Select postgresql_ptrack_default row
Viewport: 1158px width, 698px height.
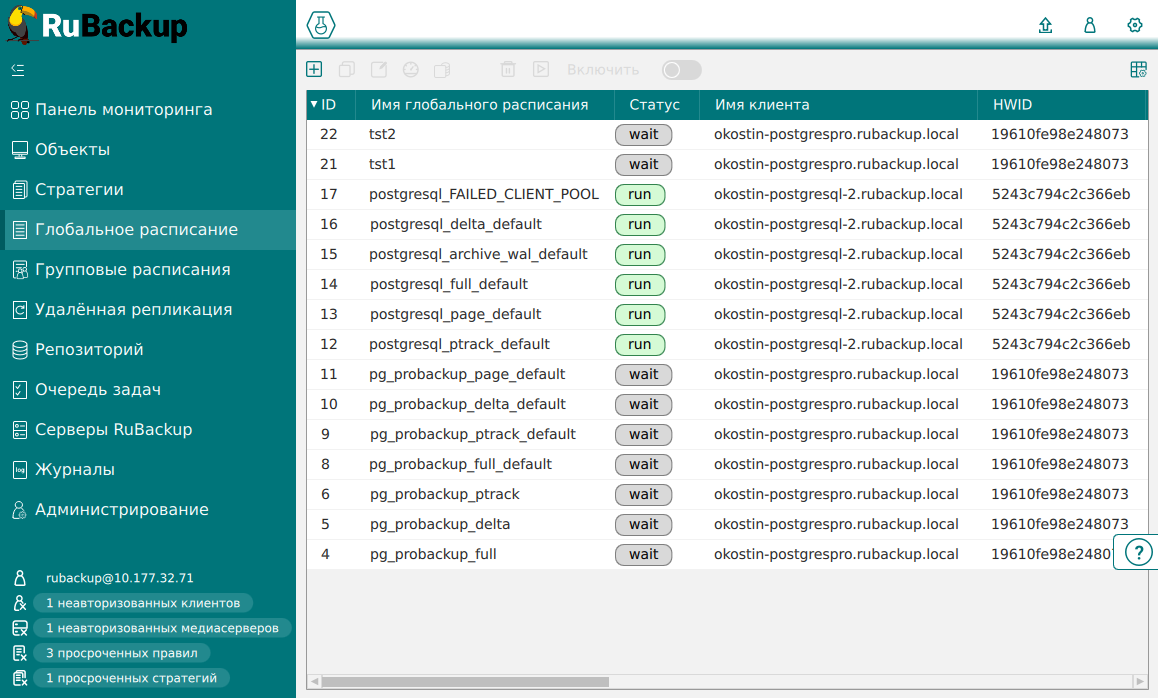click(x=727, y=344)
